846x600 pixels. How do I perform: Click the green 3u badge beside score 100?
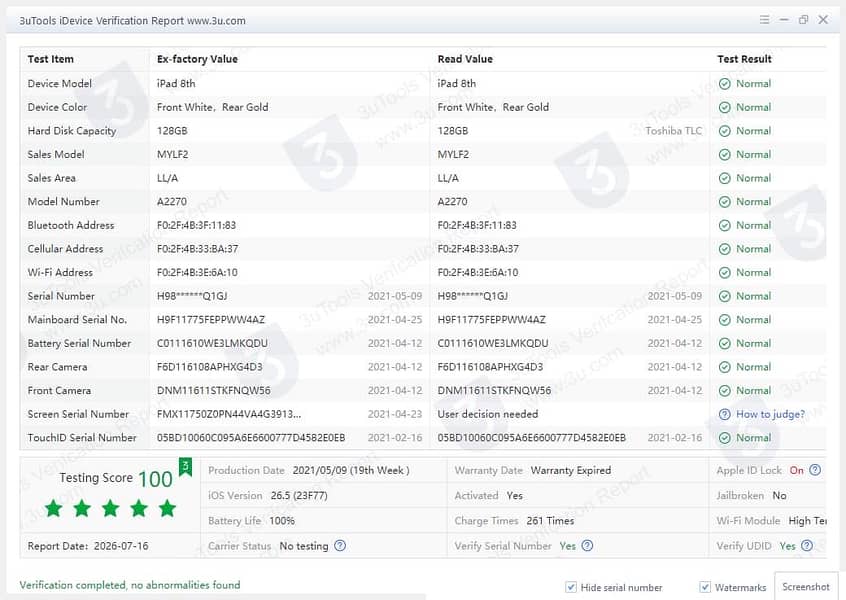[x=185, y=467]
